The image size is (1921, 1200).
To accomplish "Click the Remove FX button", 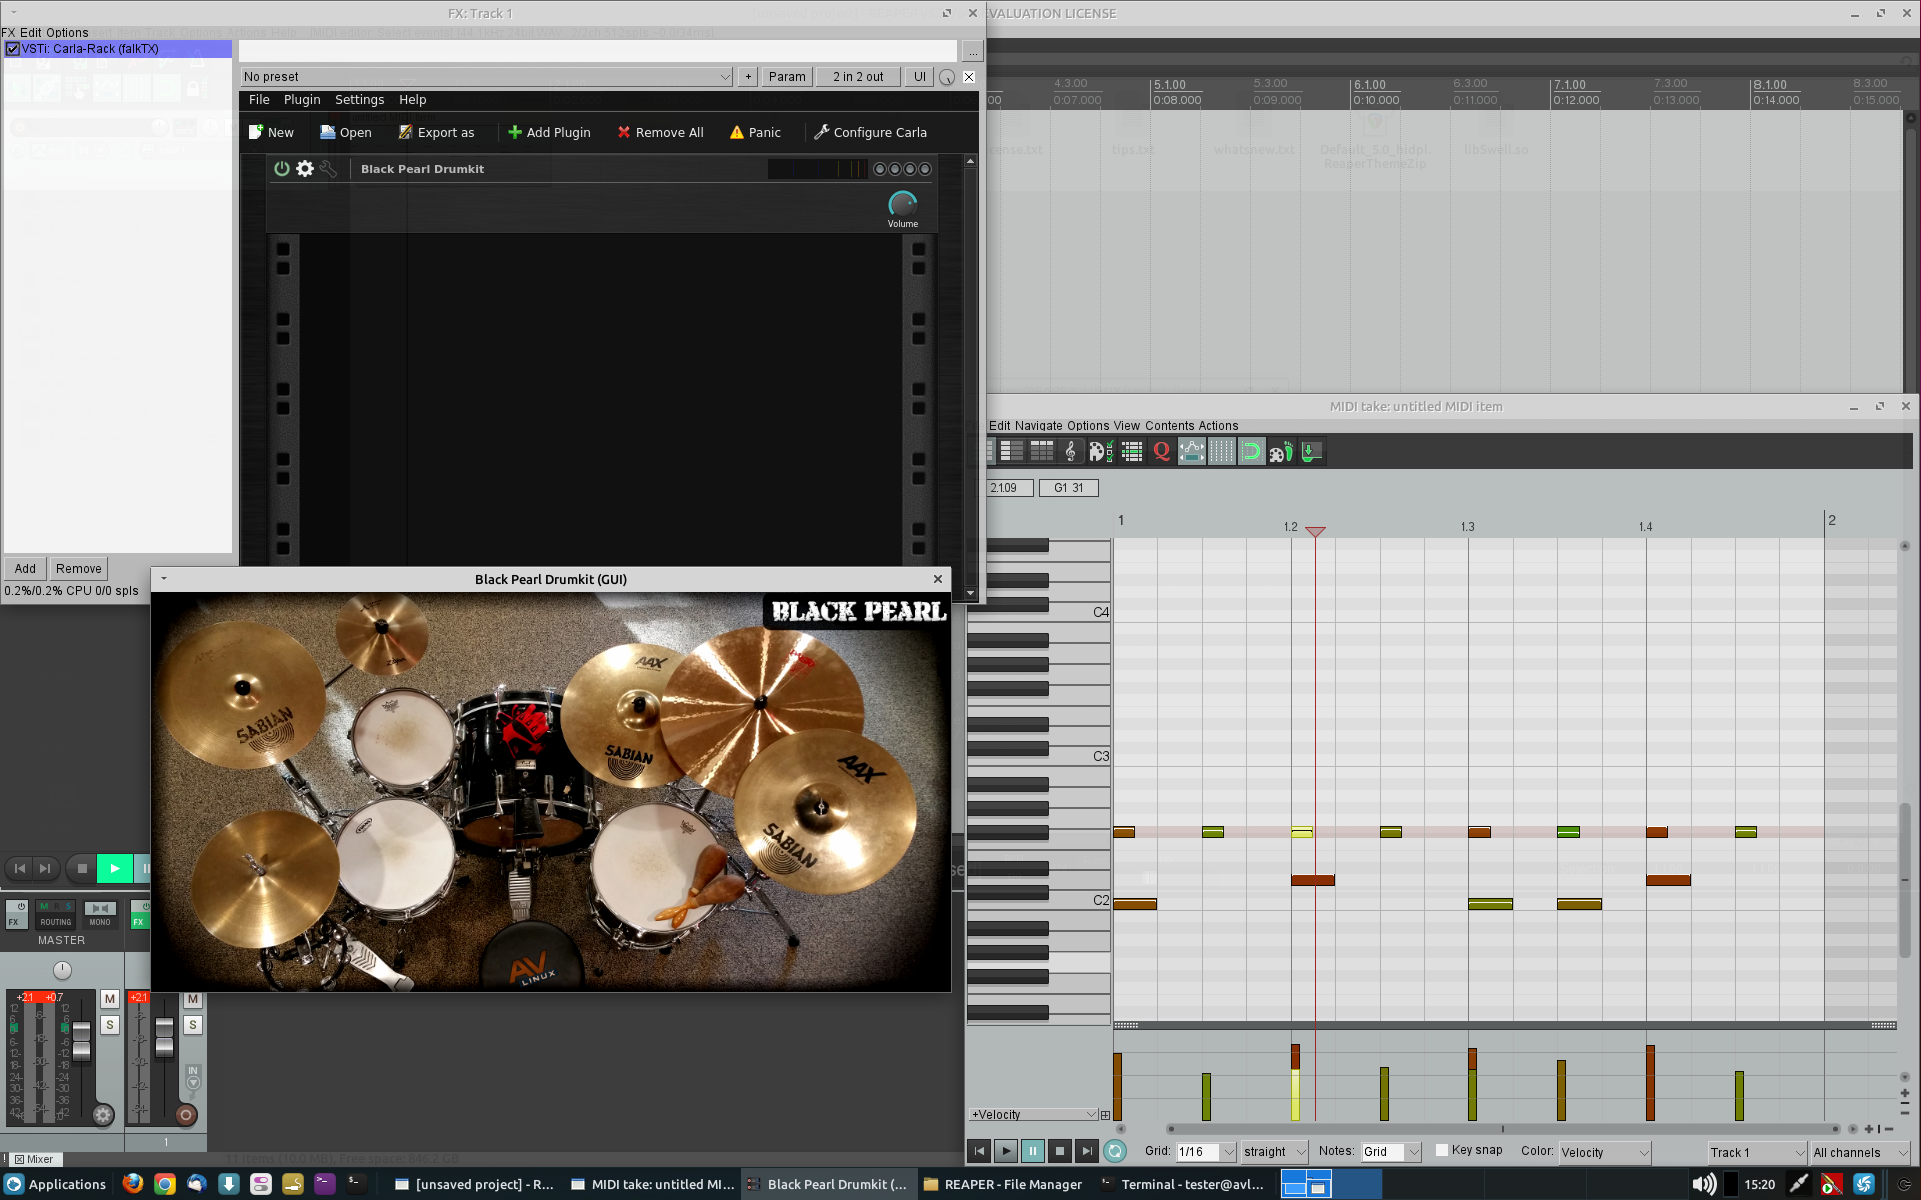I will click(78, 569).
